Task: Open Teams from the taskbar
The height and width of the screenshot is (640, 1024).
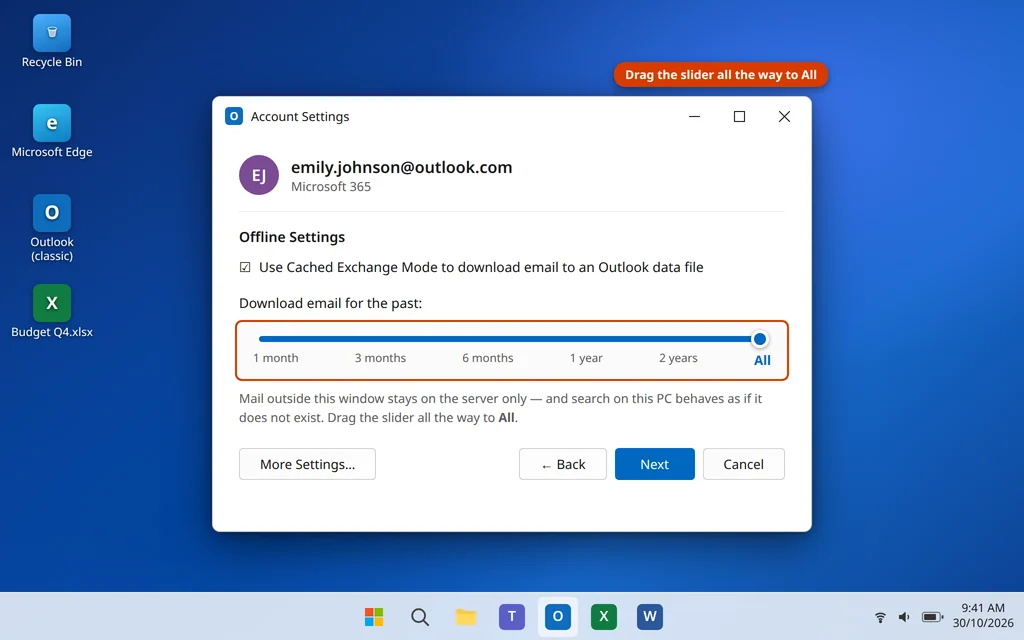Action: pos(512,616)
